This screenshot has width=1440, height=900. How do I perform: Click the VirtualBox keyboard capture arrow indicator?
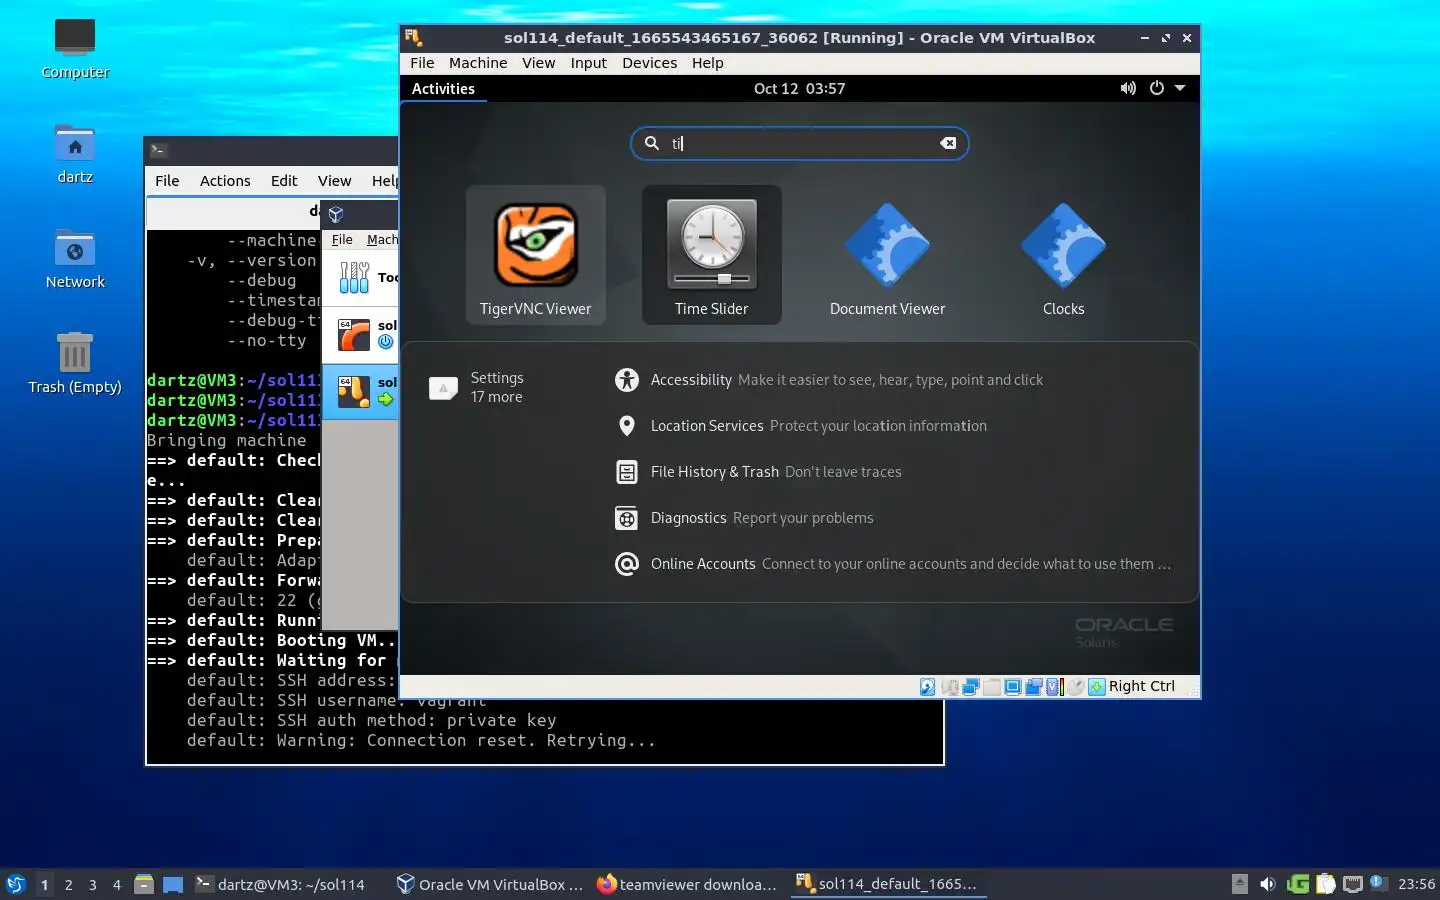(1097, 687)
